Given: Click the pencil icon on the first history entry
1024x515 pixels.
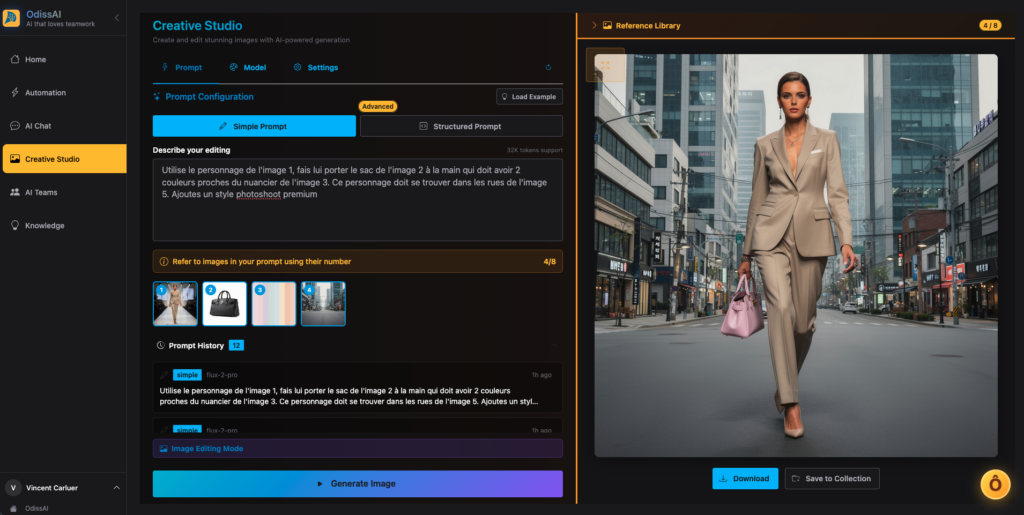Looking at the screenshot, I should (x=164, y=375).
